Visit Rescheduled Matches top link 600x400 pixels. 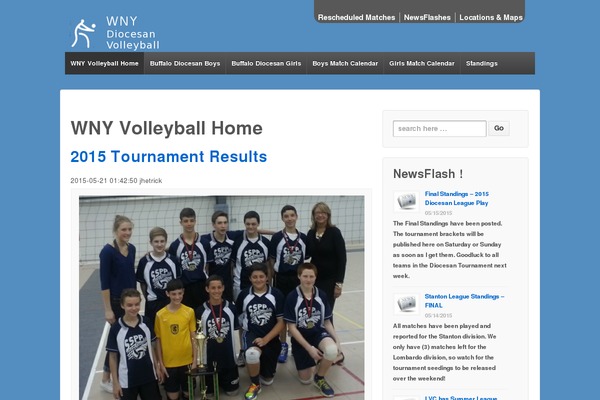point(356,18)
